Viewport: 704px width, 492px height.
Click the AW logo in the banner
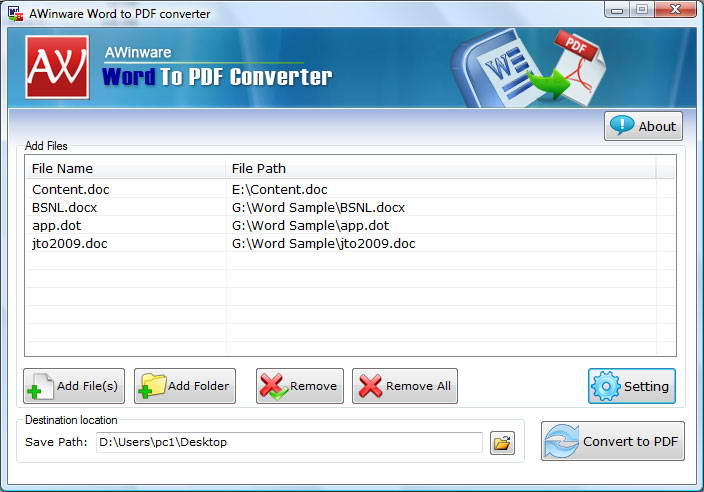tap(57, 67)
